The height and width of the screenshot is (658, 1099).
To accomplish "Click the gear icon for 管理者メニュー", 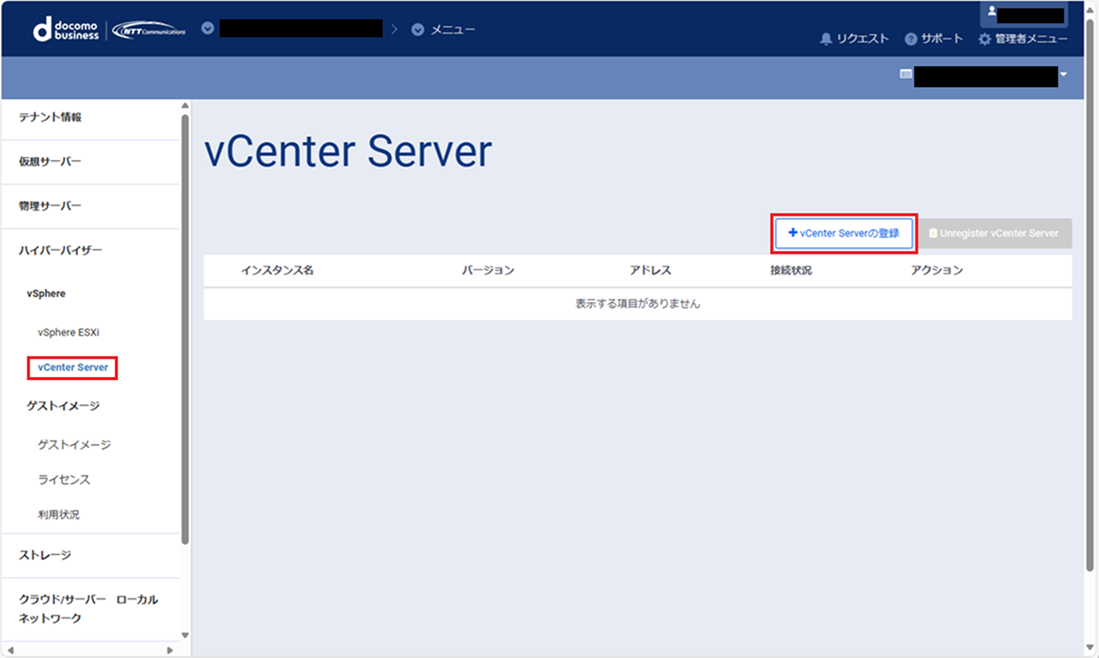I will tap(984, 39).
